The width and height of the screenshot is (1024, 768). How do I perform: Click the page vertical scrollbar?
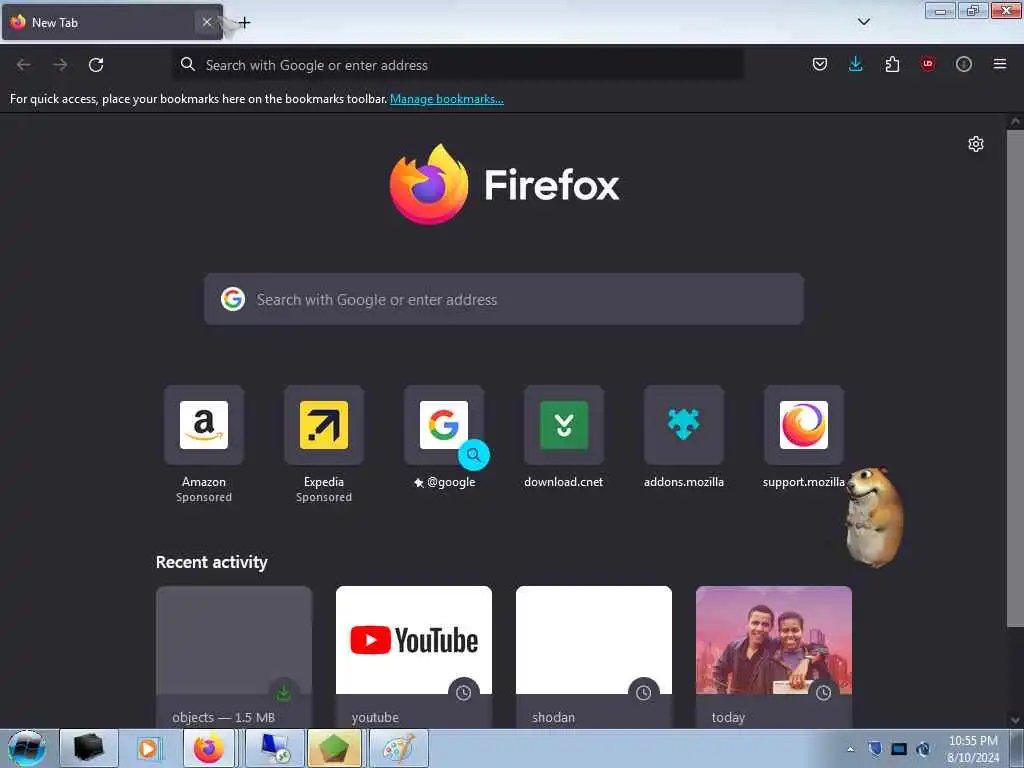1015,379
